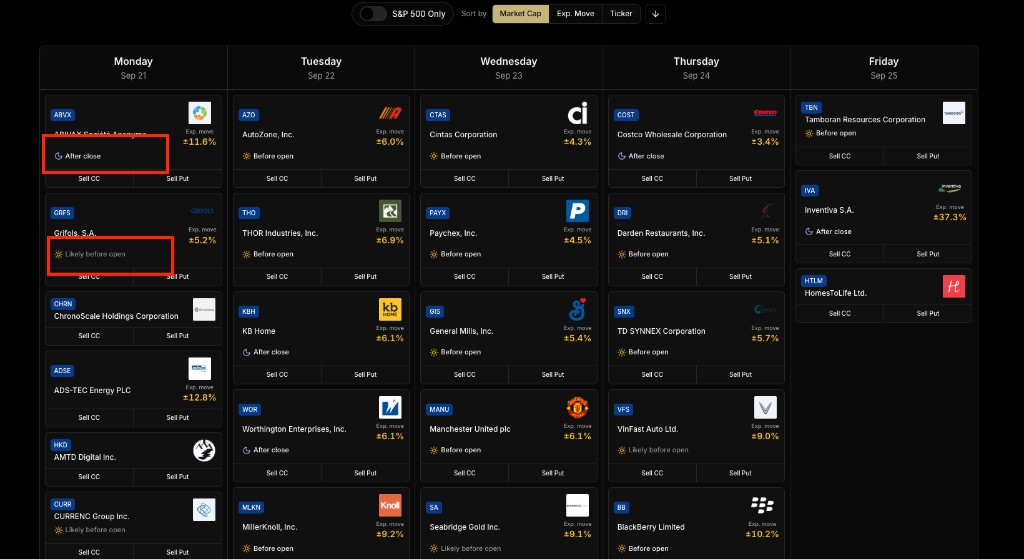The height and width of the screenshot is (559, 1024).
Task: Click the MANU ticker badge
Action: pos(440,409)
